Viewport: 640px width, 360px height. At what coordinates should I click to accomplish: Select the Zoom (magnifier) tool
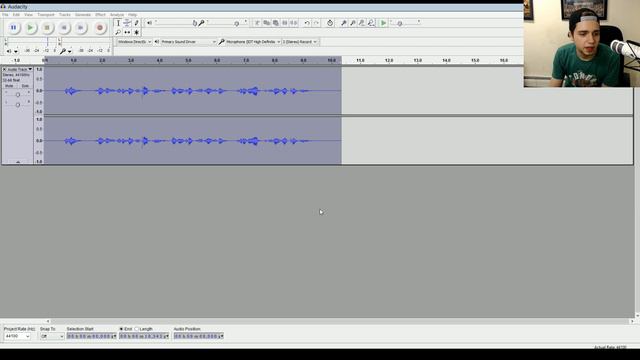118,32
